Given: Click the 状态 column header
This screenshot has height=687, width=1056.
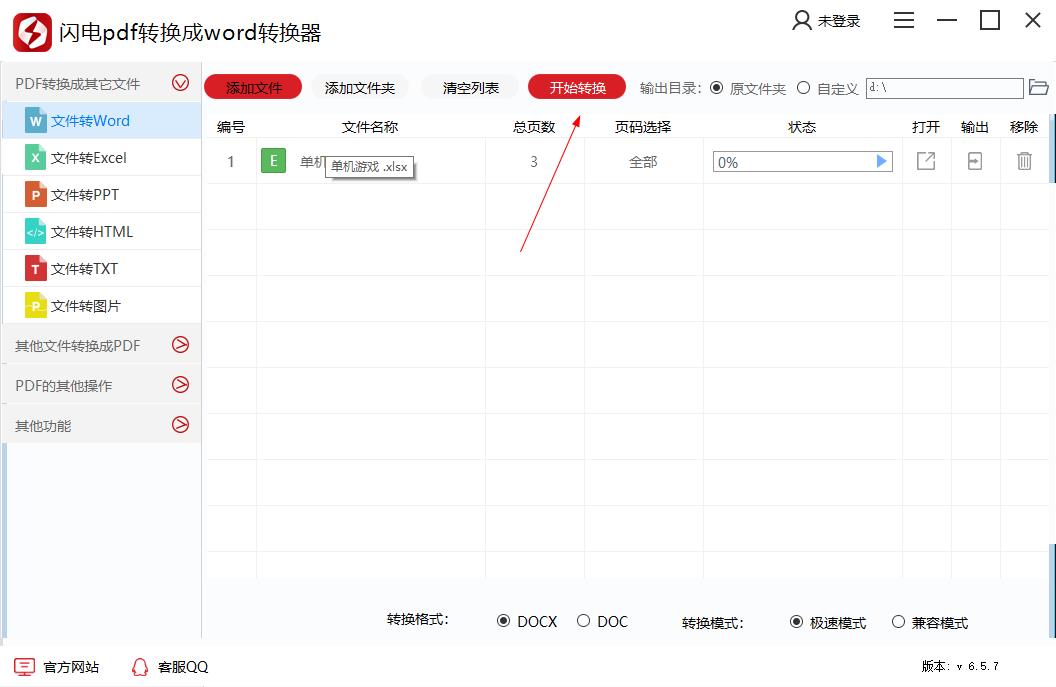Looking at the screenshot, I should pyautogui.click(x=802, y=127).
